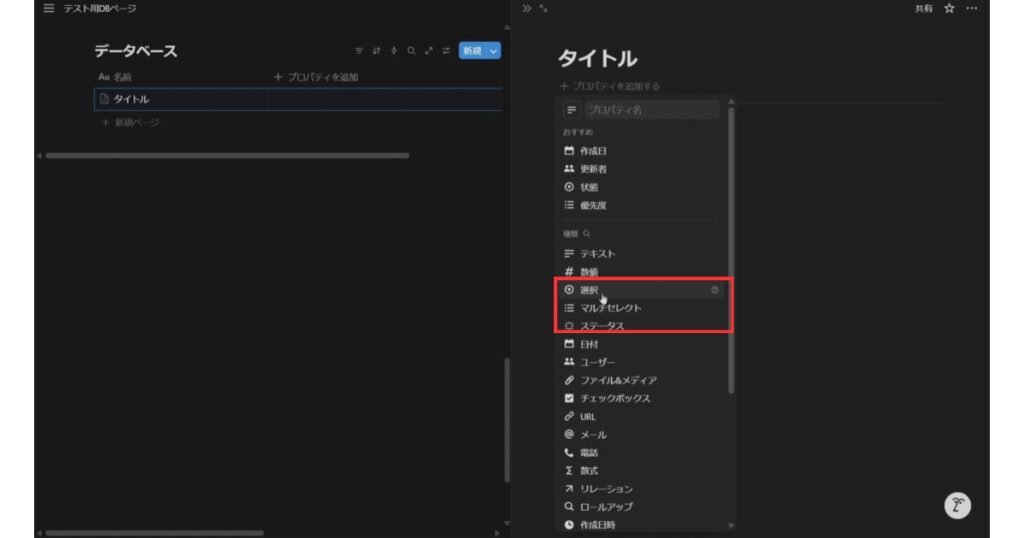Focus the プロパティ名 input field
This screenshot has height=538, width=1024.
[x=650, y=110]
